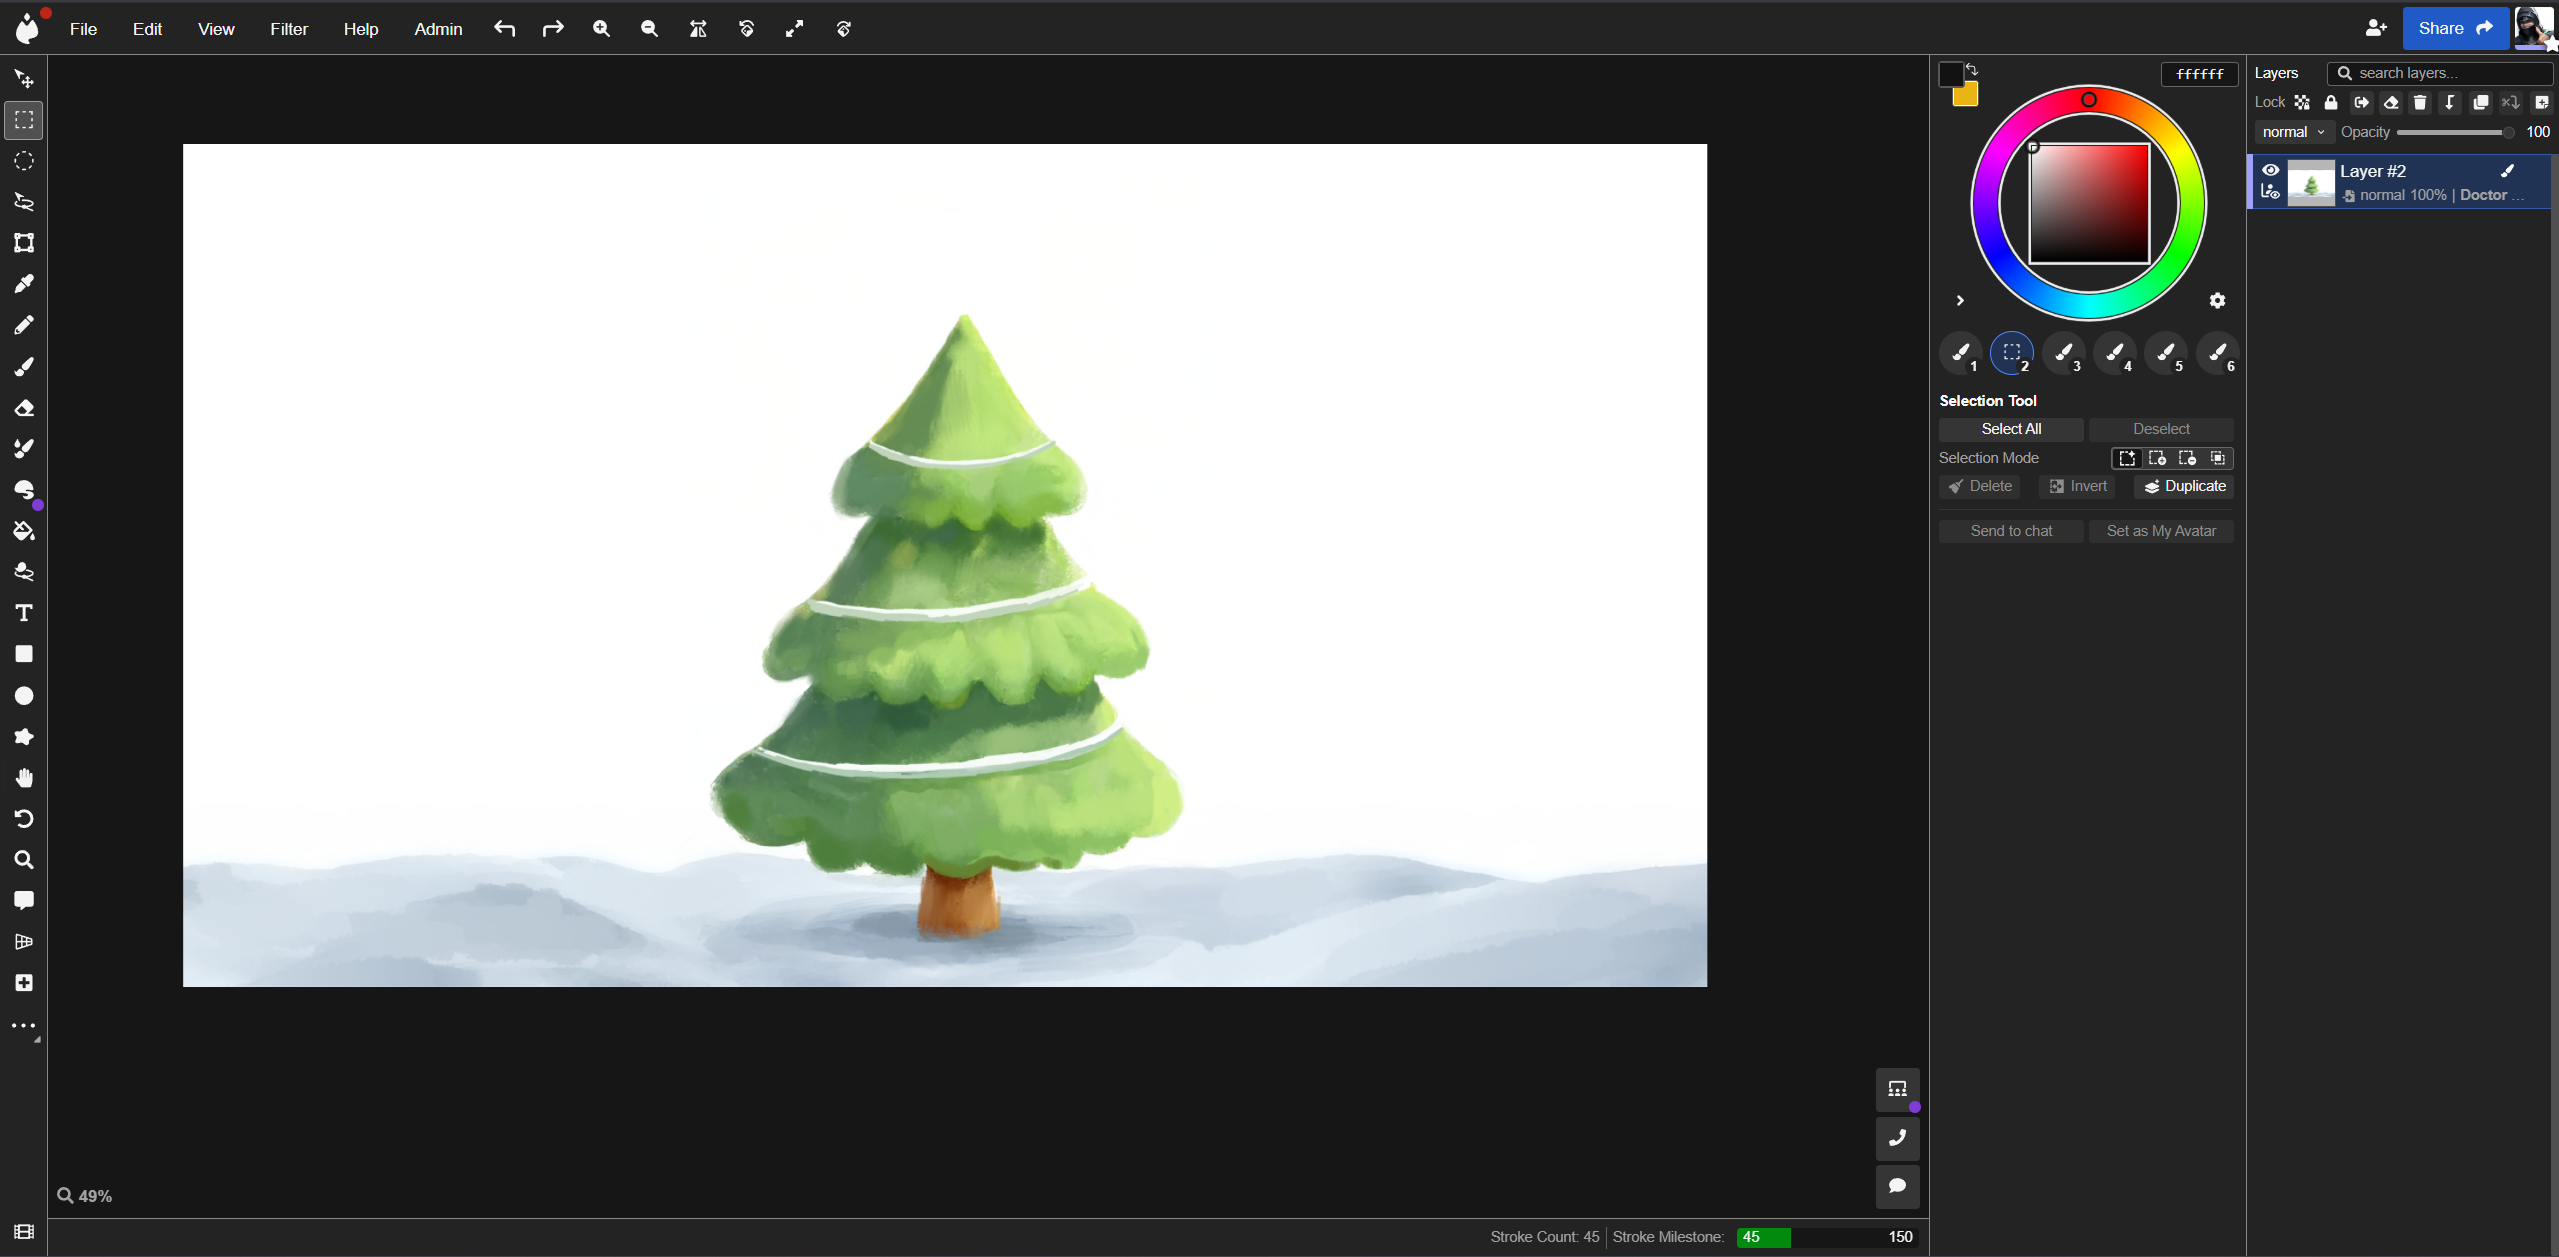Select the Transform tool

pyautogui.click(x=24, y=243)
